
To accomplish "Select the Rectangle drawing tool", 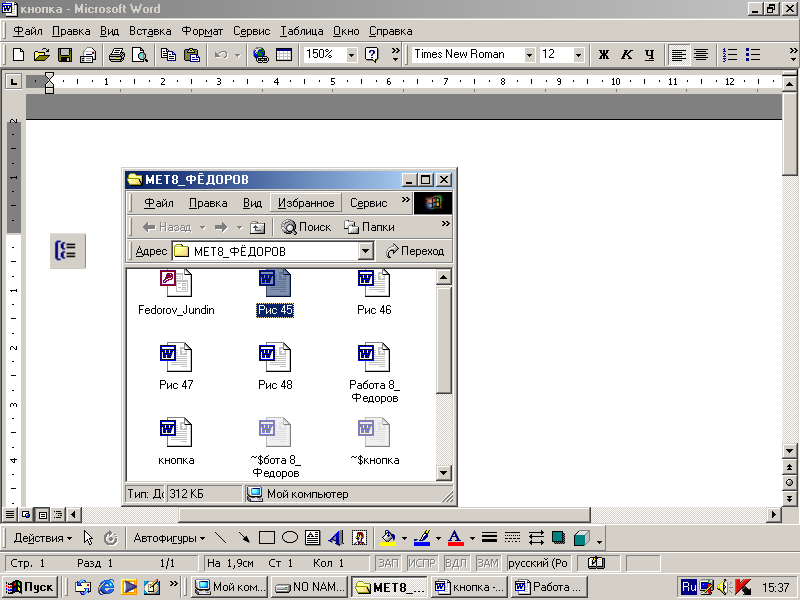I will tap(267, 538).
